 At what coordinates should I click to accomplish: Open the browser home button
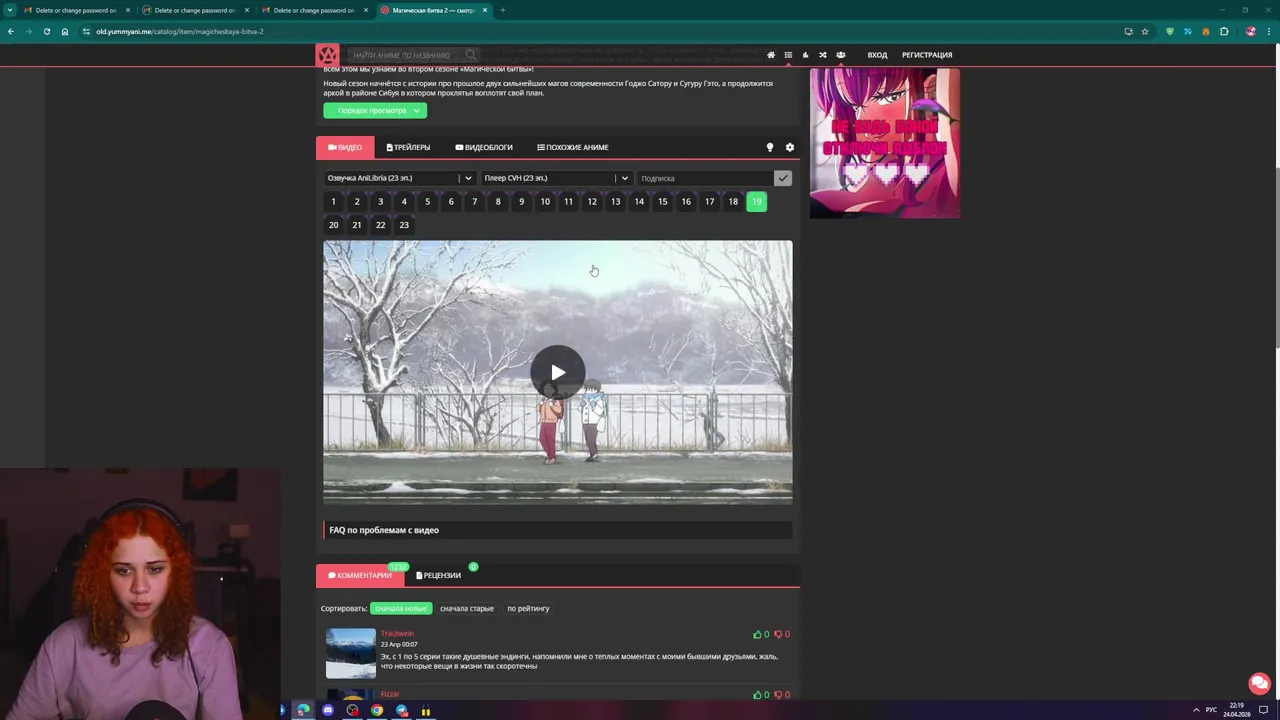[64, 31]
